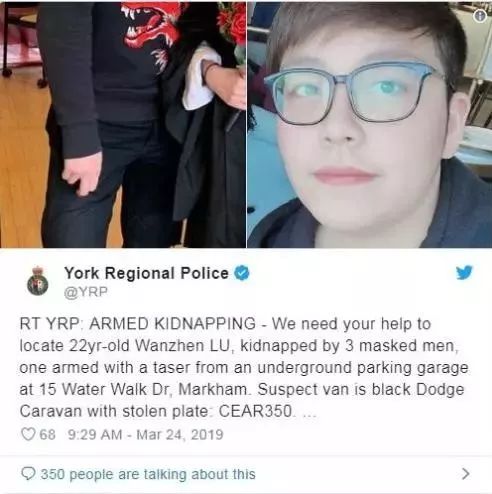Image resolution: width=492 pixels, height=494 pixels.
Task: Click the Mar 24, 2019 date
Action: click(180, 435)
